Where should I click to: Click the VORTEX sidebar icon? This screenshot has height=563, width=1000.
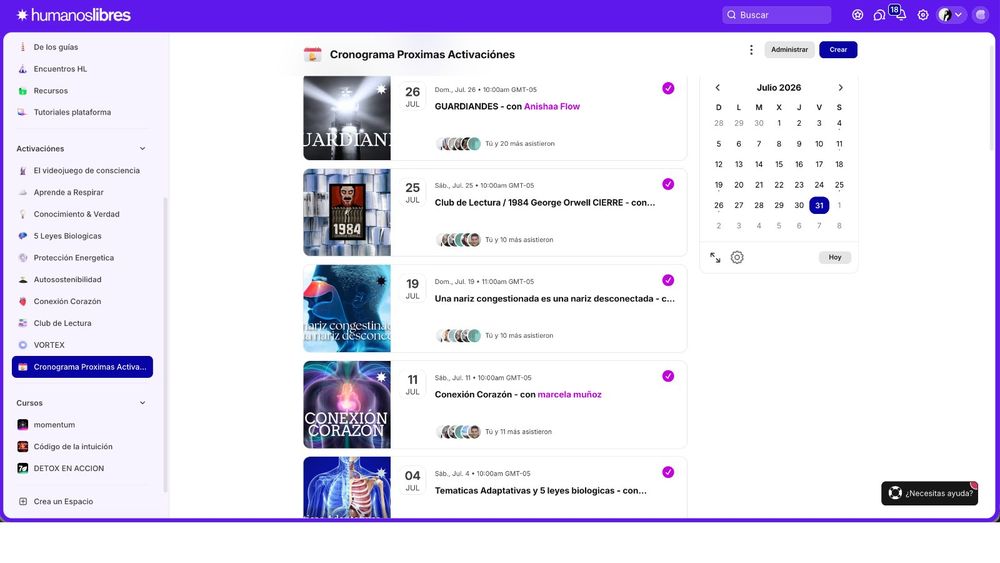coord(23,345)
